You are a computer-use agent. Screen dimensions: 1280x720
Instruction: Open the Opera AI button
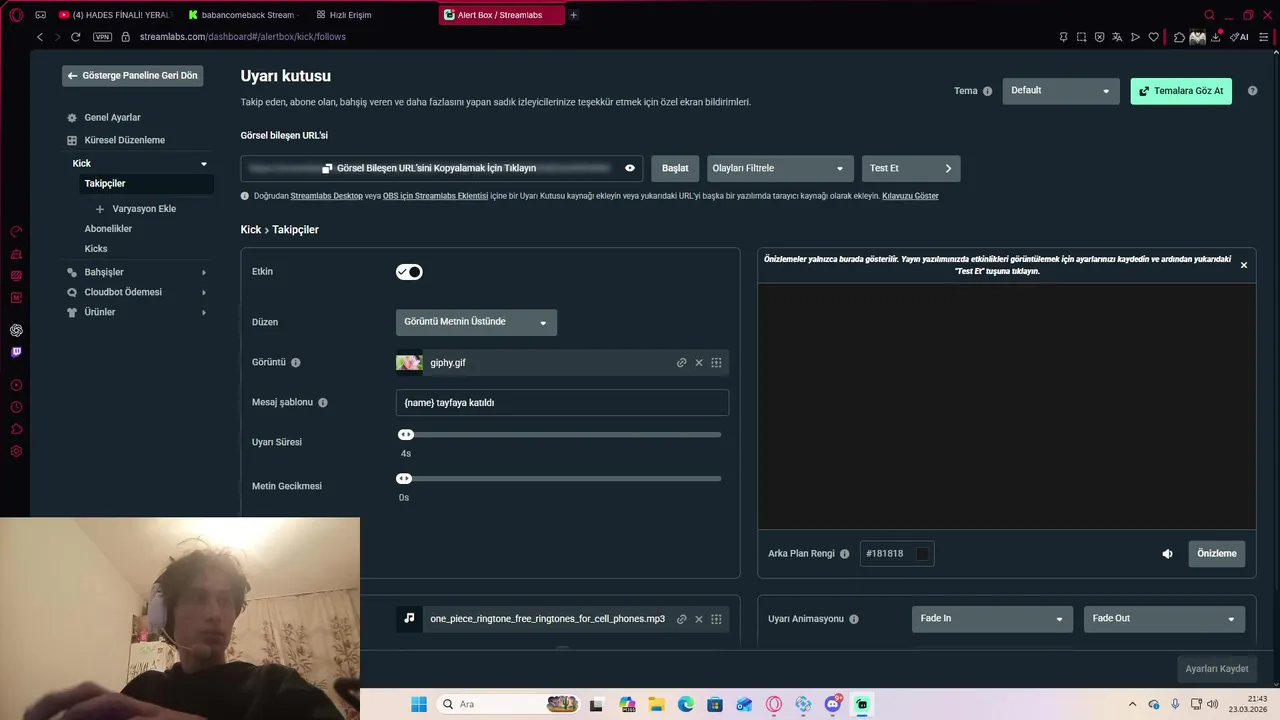click(1241, 37)
